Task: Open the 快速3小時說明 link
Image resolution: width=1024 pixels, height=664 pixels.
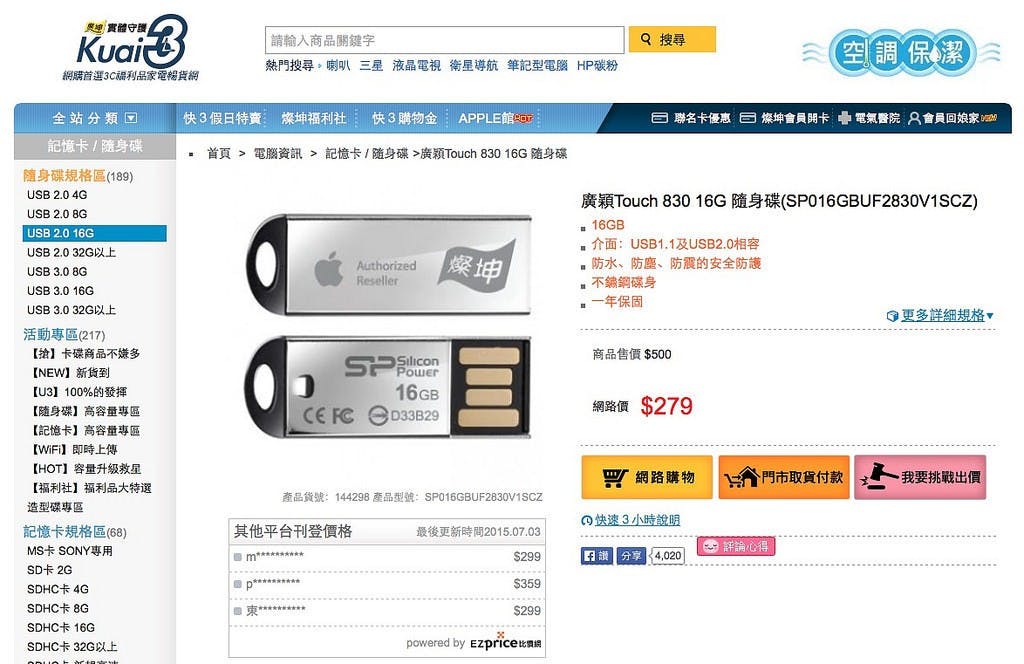Action: [631, 520]
